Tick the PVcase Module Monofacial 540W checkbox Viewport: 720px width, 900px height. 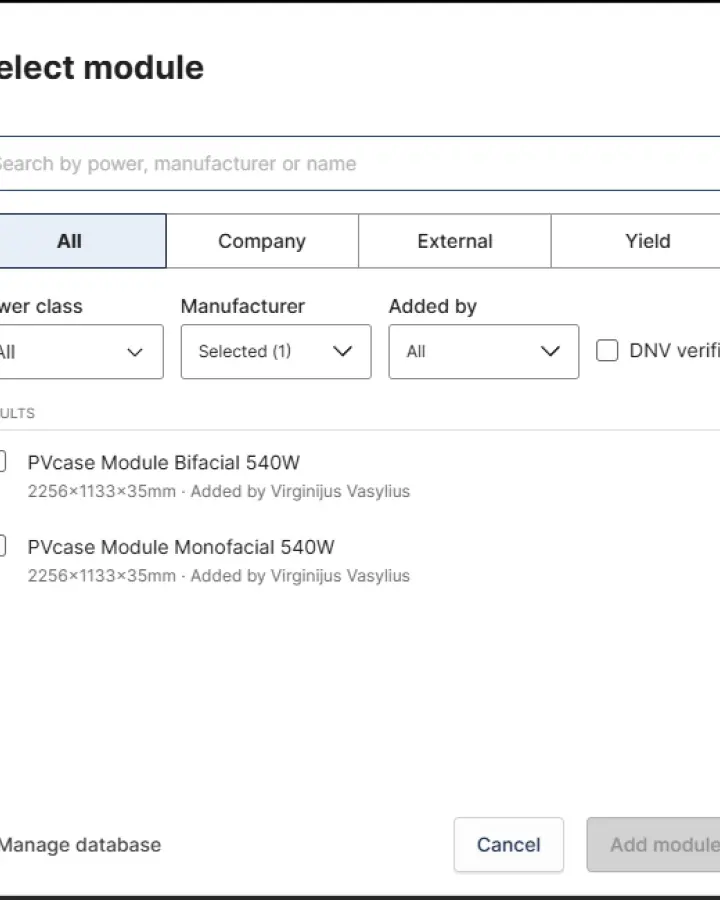(2, 545)
